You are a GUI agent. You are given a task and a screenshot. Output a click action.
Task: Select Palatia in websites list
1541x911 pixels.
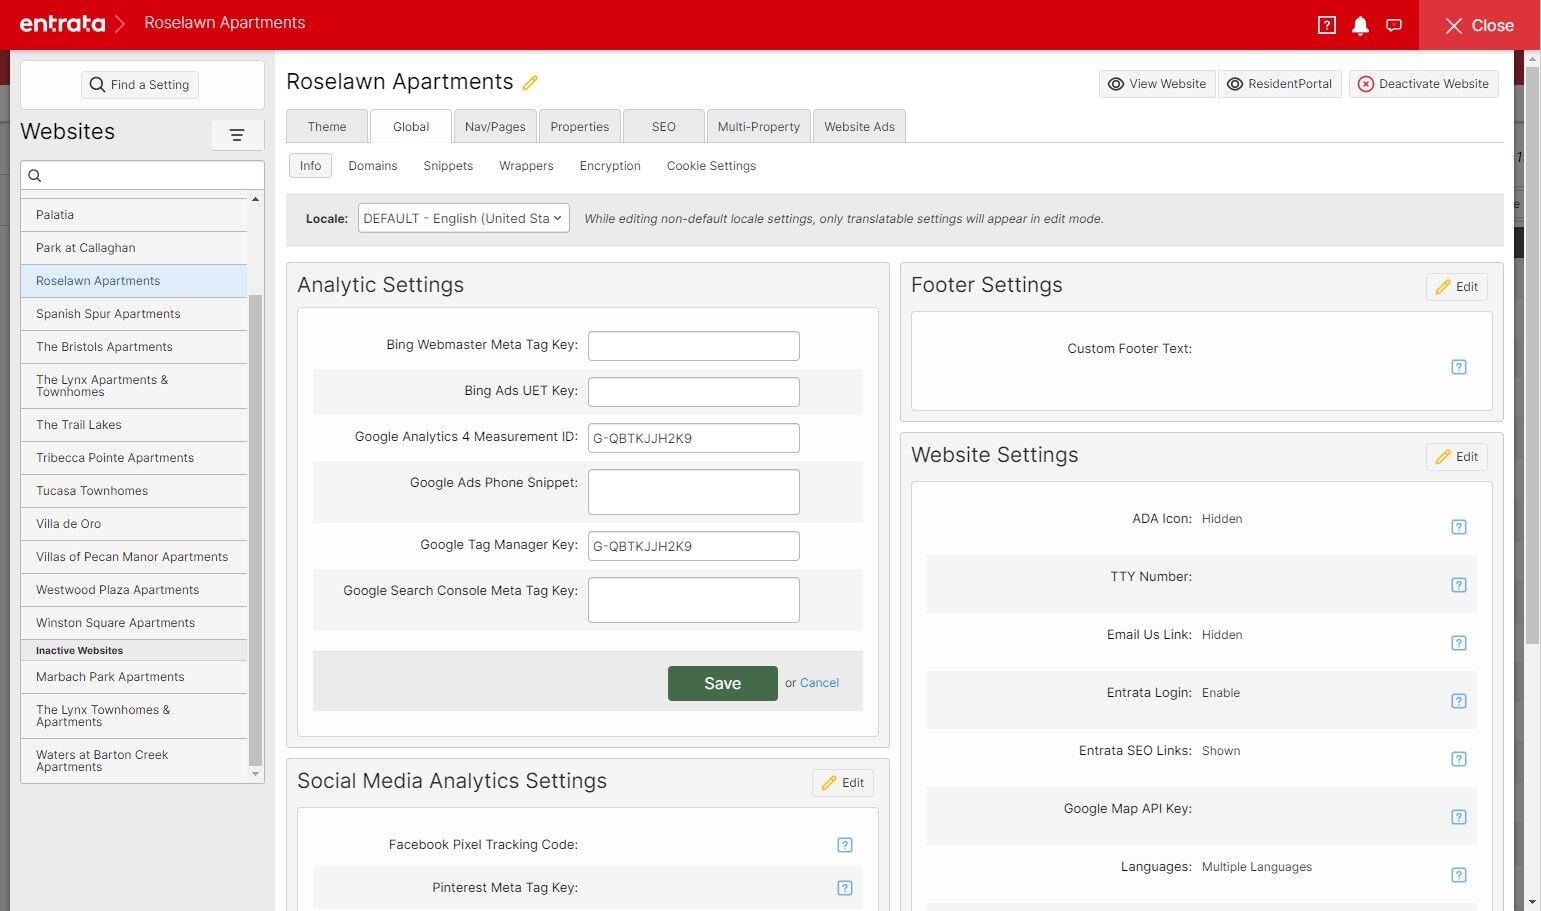click(134, 215)
